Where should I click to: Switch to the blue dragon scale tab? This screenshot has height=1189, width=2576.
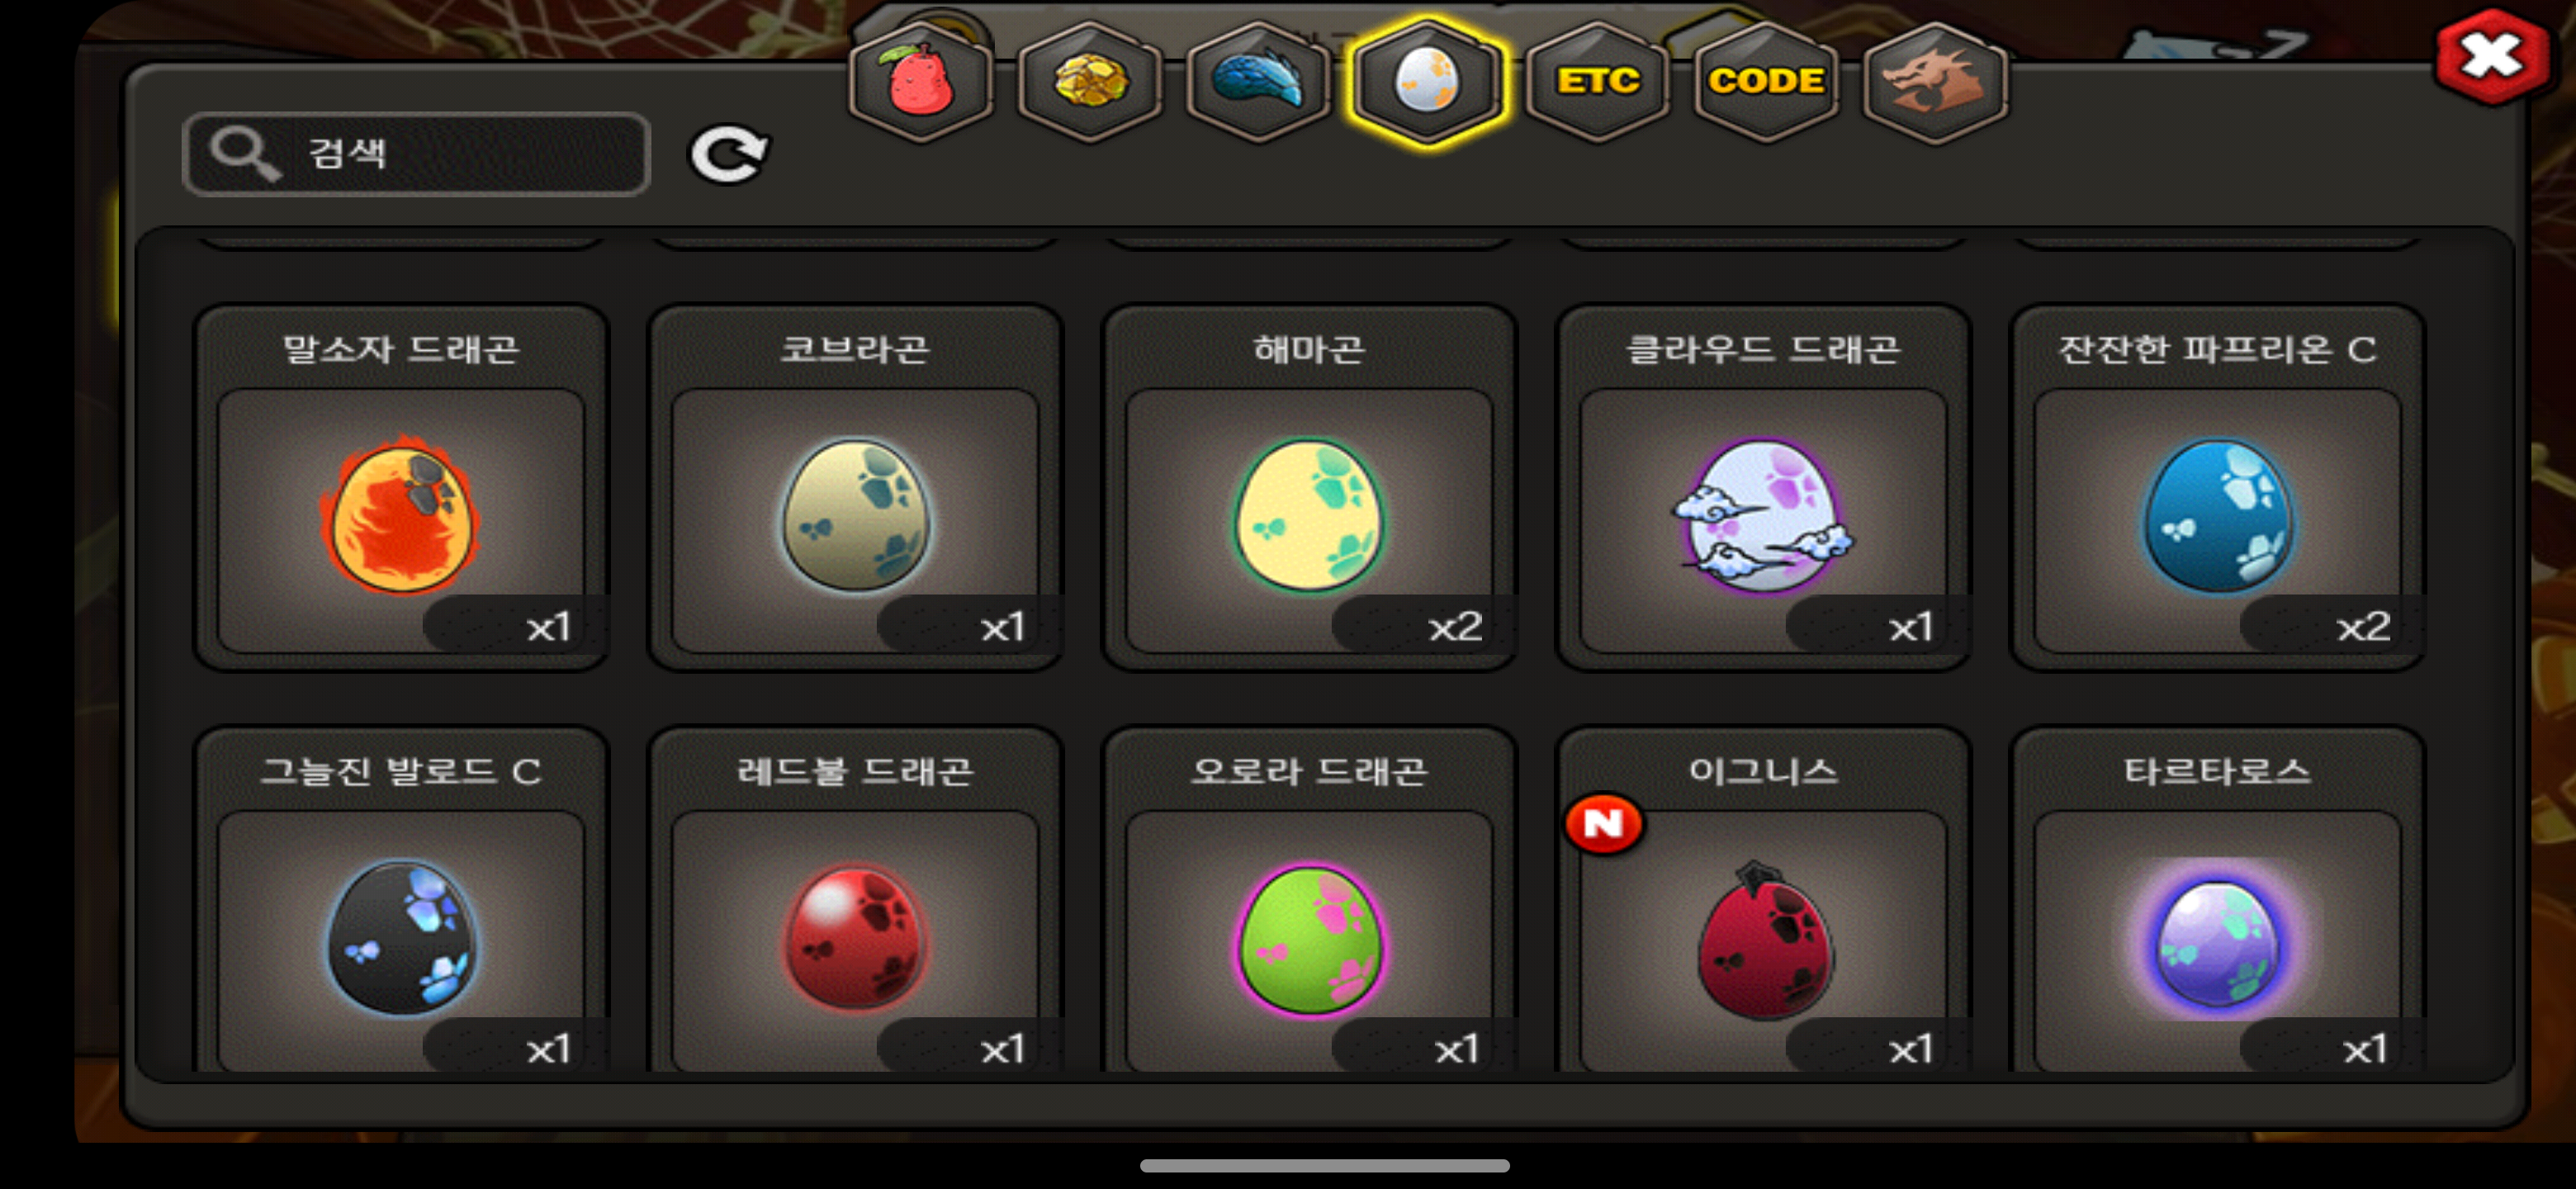pyautogui.click(x=1257, y=80)
